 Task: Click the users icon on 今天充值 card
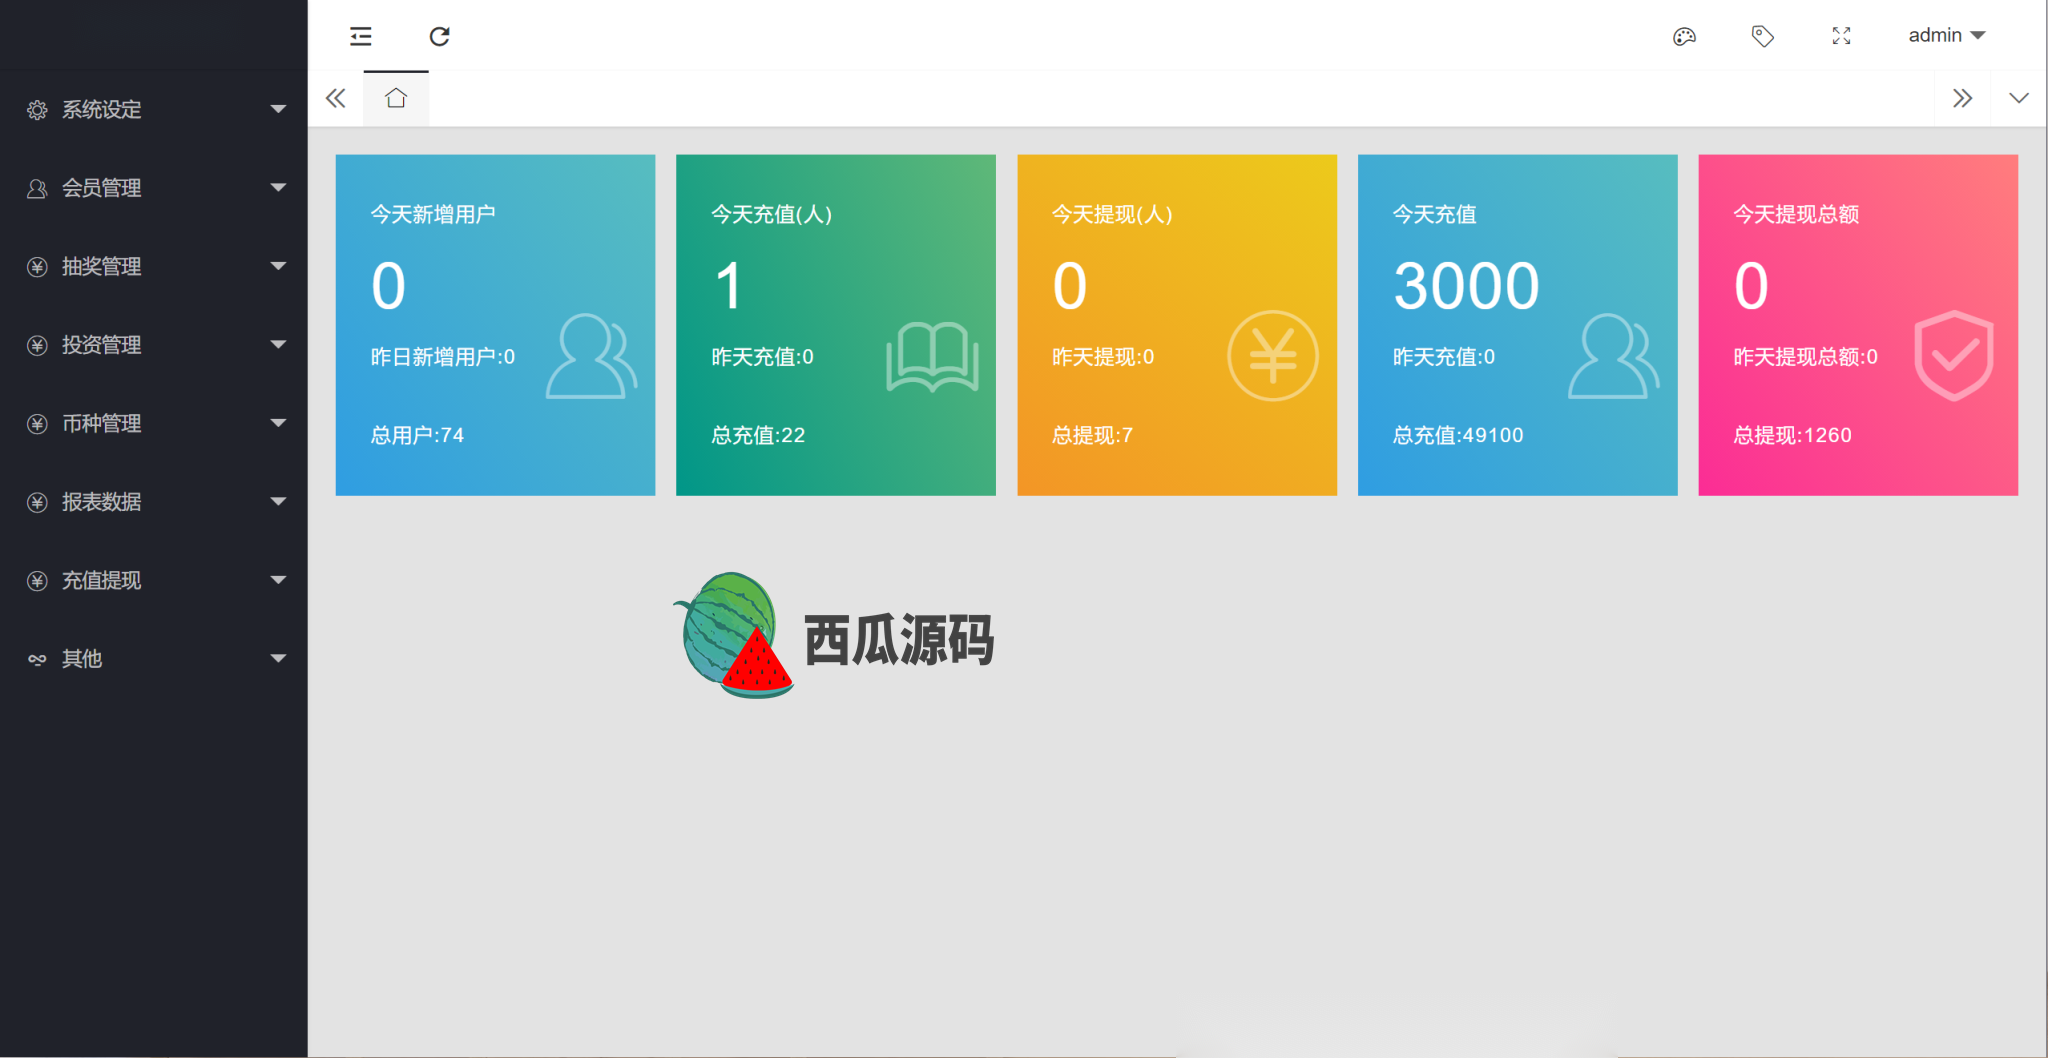pos(1614,356)
